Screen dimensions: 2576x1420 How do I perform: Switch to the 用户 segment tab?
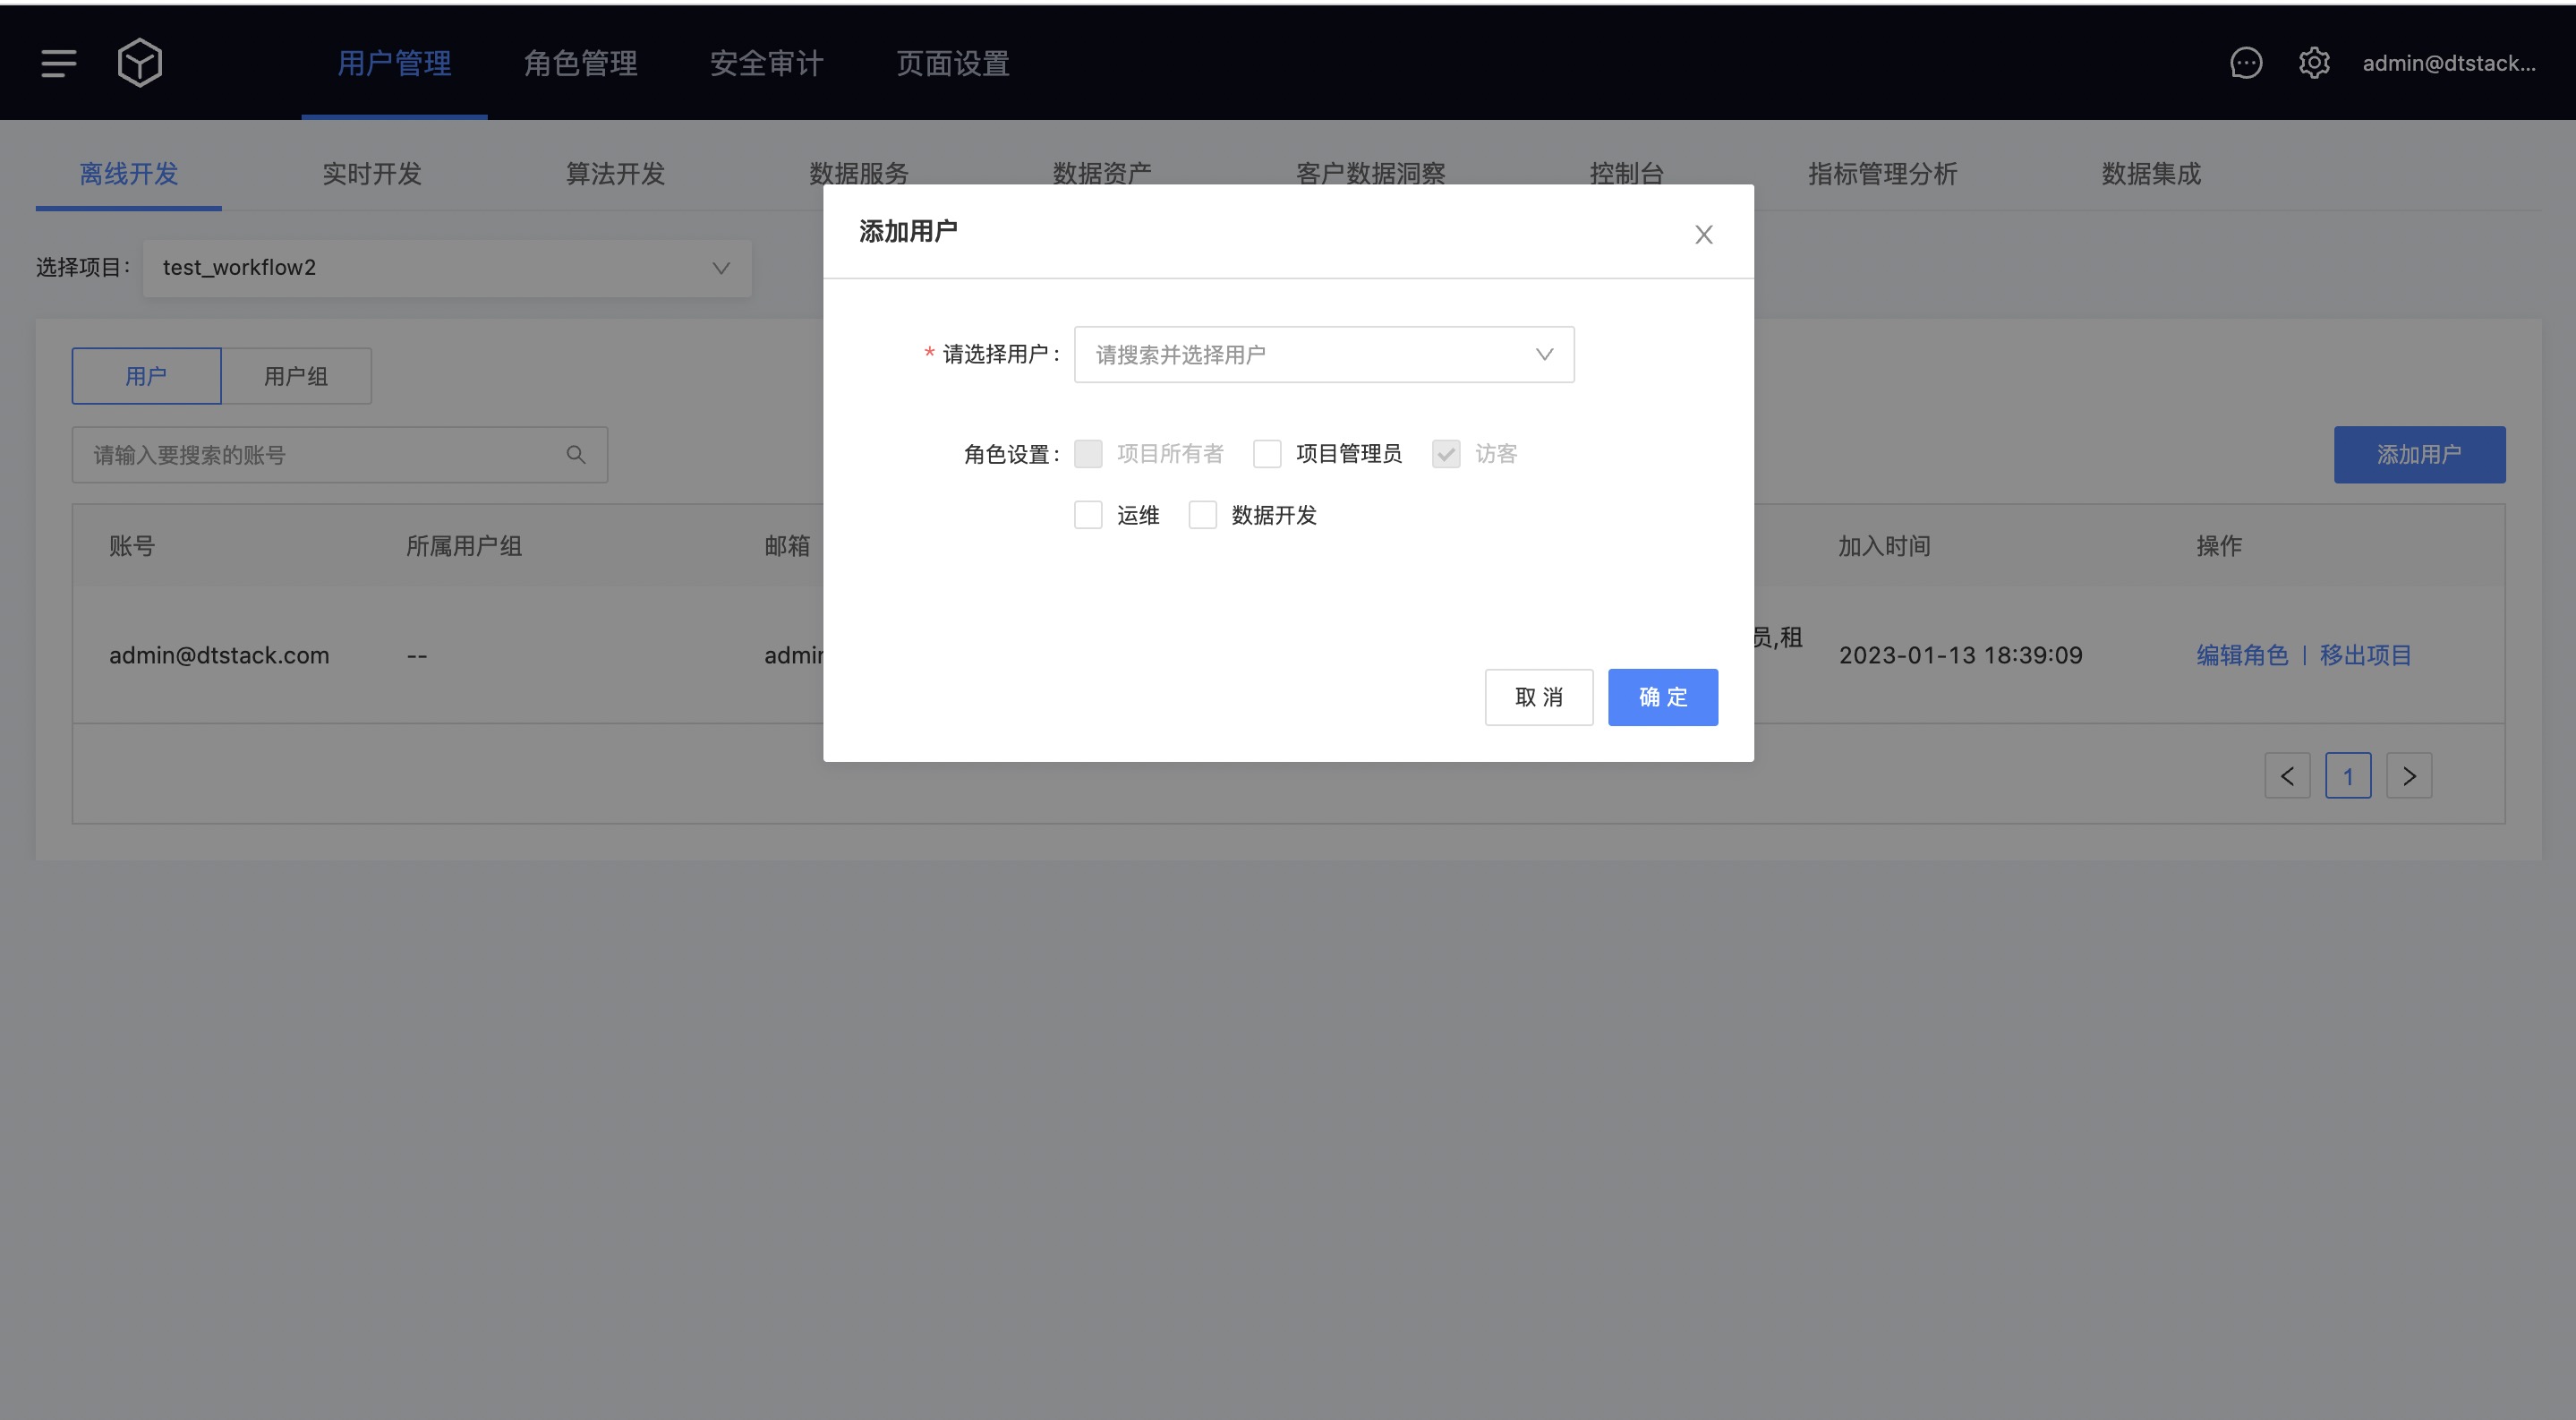click(x=147, y=376)
